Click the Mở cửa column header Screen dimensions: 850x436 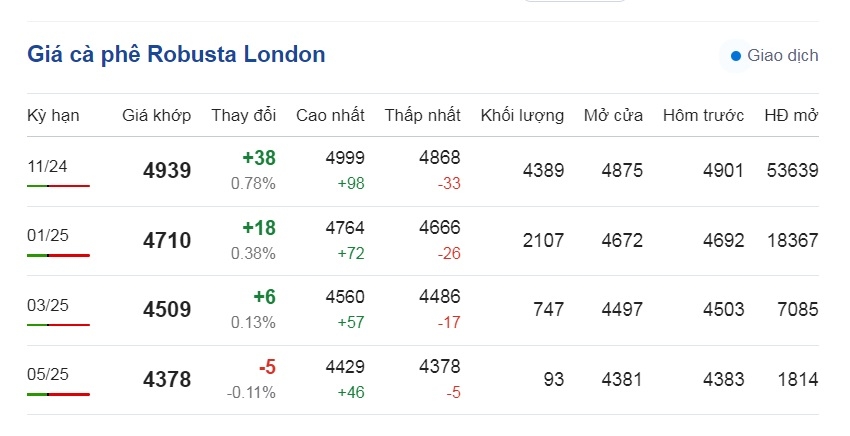coord(613,115)
